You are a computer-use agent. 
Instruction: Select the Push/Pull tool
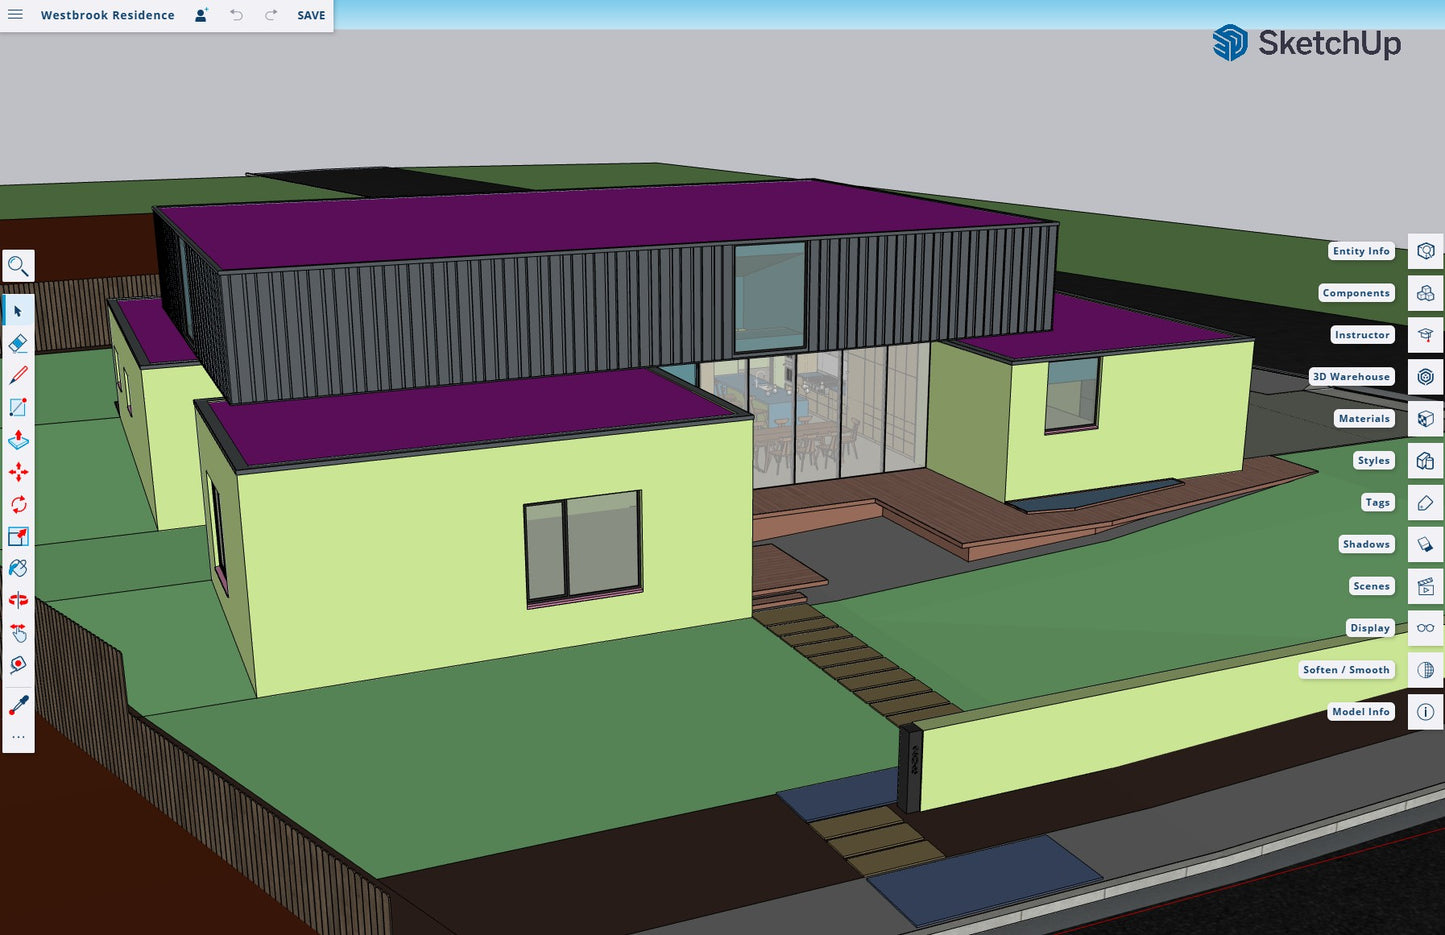click(x=18, y=440)
